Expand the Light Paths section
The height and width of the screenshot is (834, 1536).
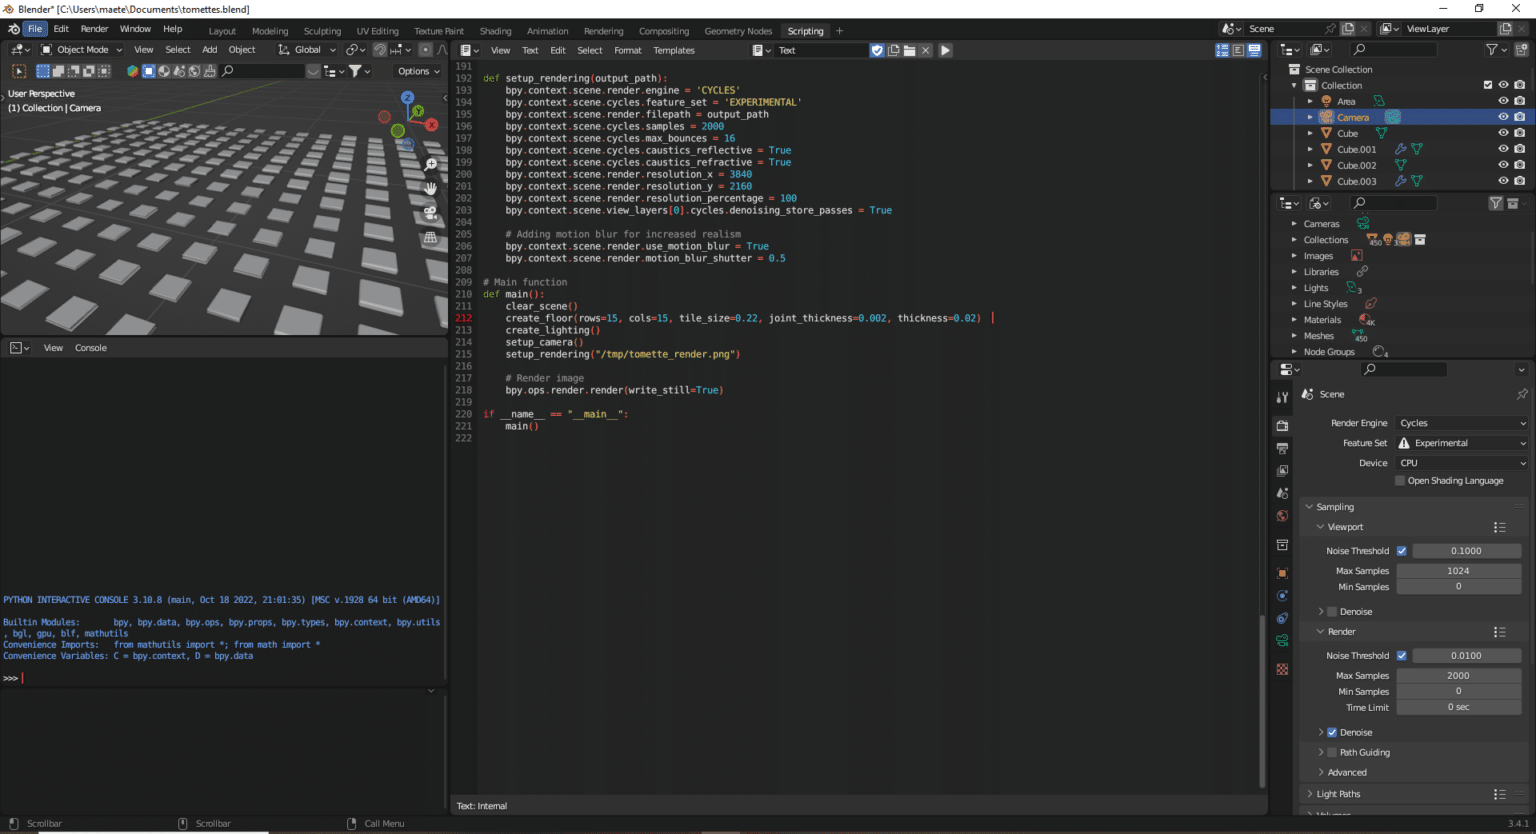(1340, 793)
